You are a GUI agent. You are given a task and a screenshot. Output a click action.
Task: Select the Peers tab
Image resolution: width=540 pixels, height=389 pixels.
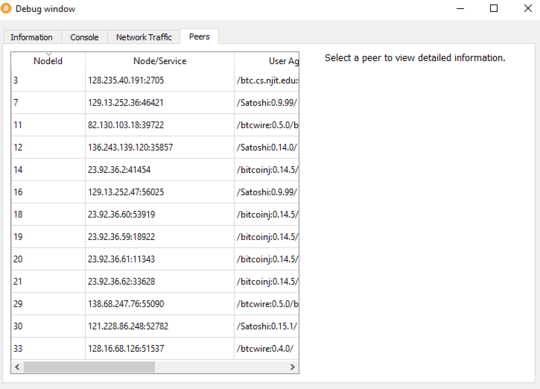199,36
